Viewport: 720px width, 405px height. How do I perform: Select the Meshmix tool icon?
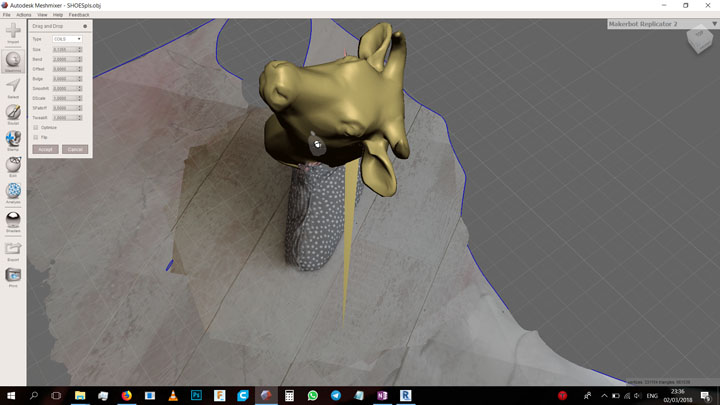pyautogui.click(x=13, y=60)
